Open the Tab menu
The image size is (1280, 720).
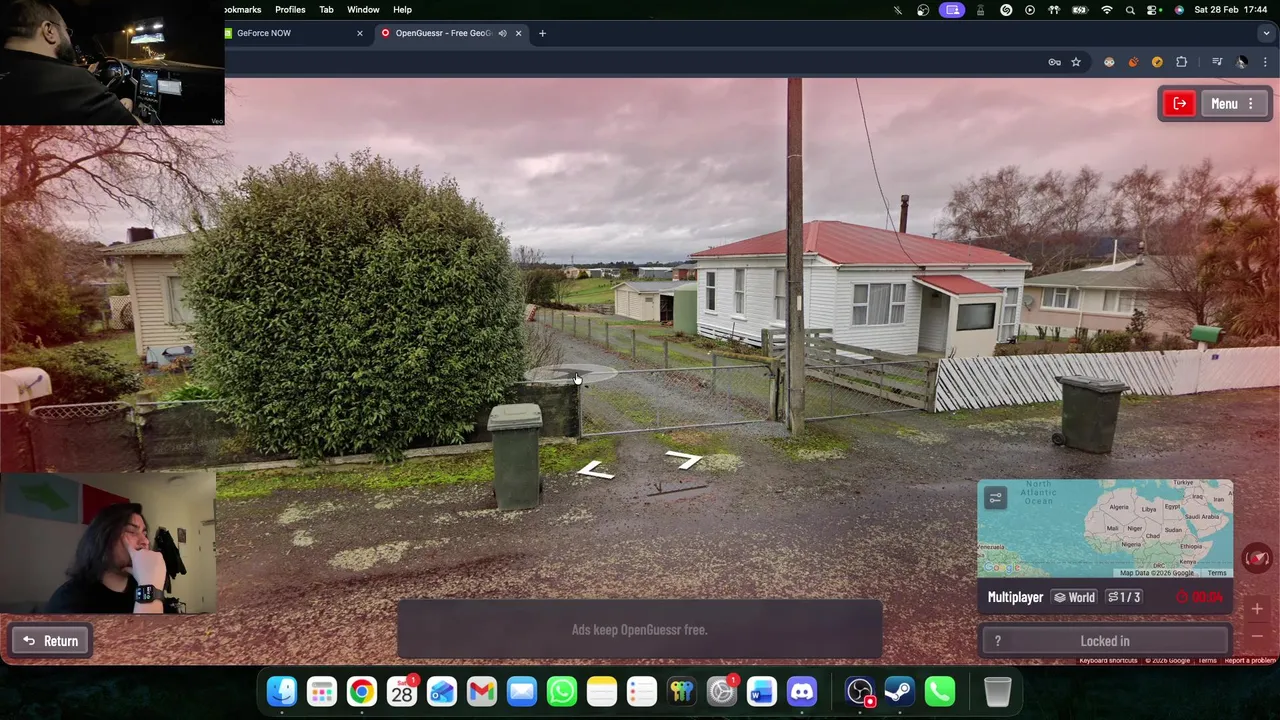326,10
